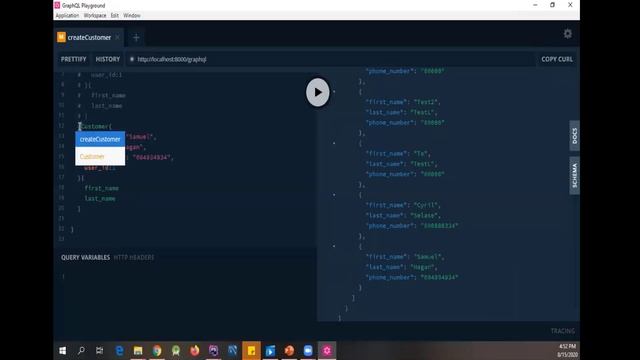Open File Explorer from the taskbar
Viewport: 640px width, 360px height.
138,351
